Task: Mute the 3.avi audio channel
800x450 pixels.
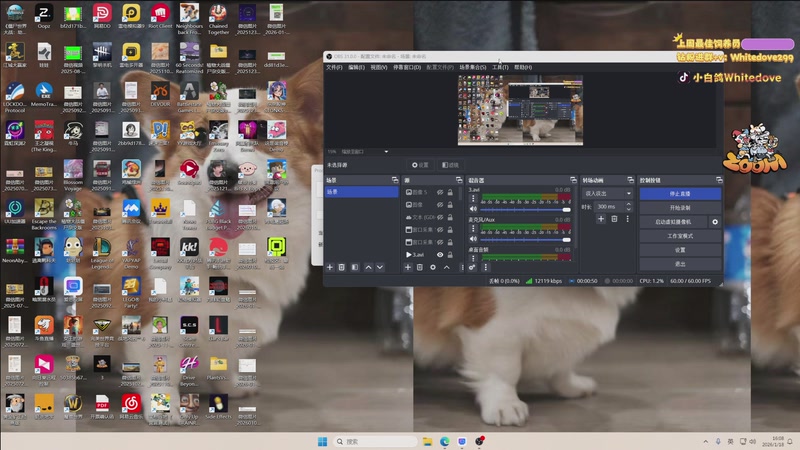Action: 473,209
